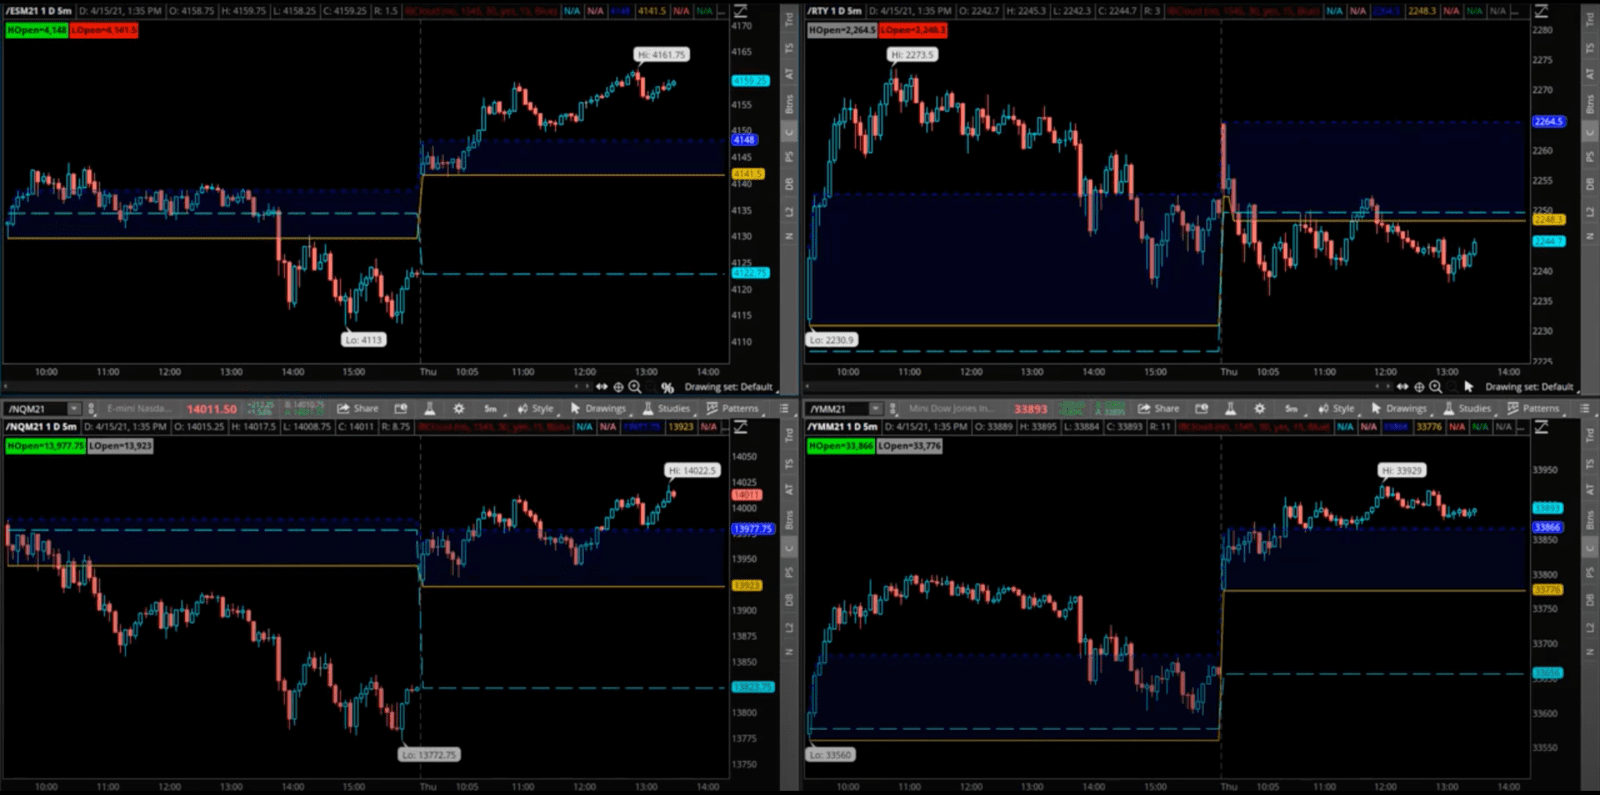This screenshot has height=795, width=1600.
Task: Toggle Trd side panel on /NQM21 chart
Action: point(789,435)
